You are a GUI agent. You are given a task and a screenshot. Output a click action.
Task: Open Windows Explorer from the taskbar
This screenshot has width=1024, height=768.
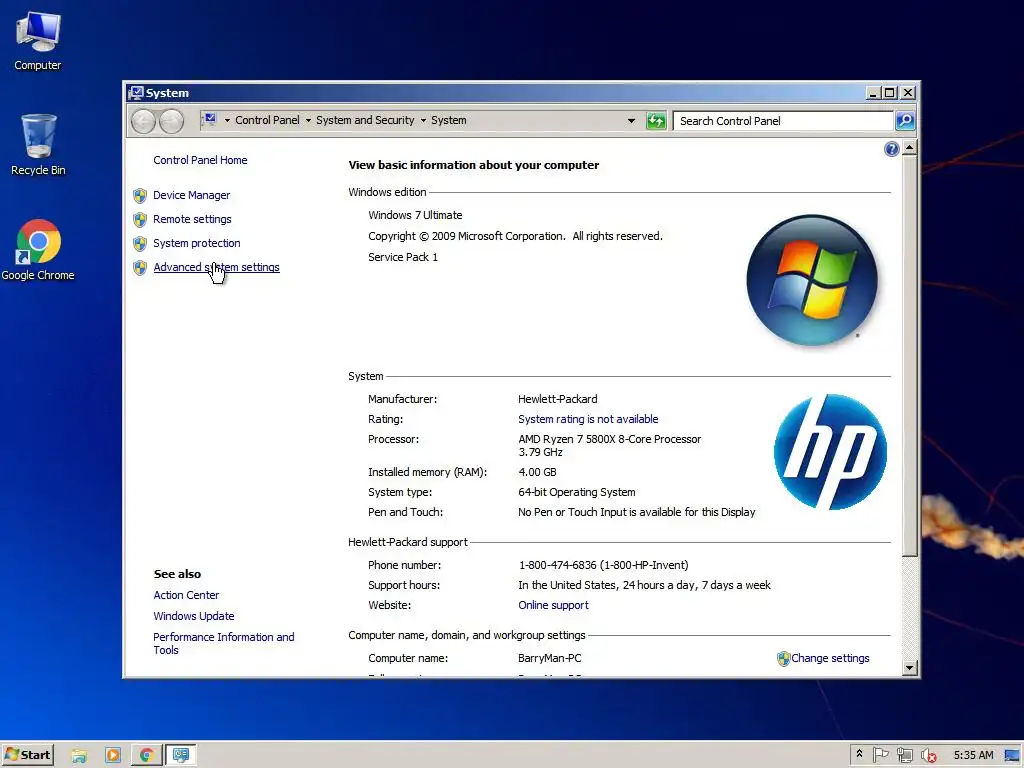(79, 755)
